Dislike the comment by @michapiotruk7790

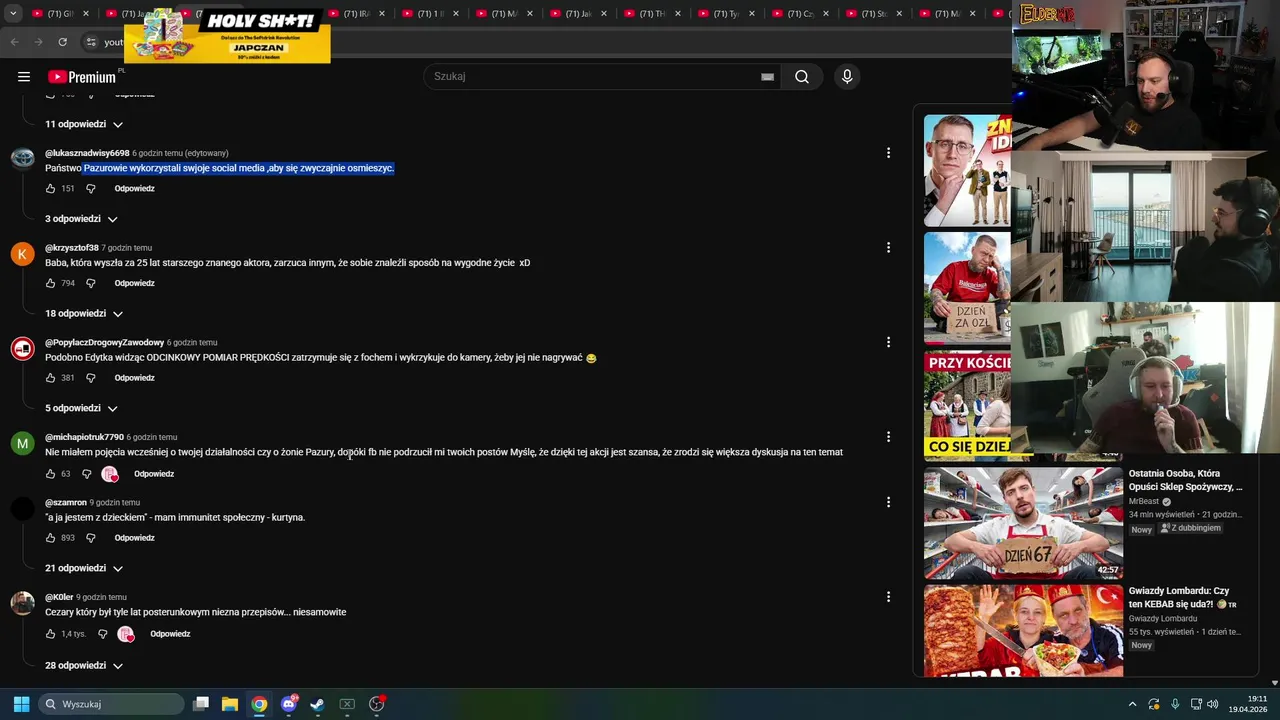coord(86,474)
